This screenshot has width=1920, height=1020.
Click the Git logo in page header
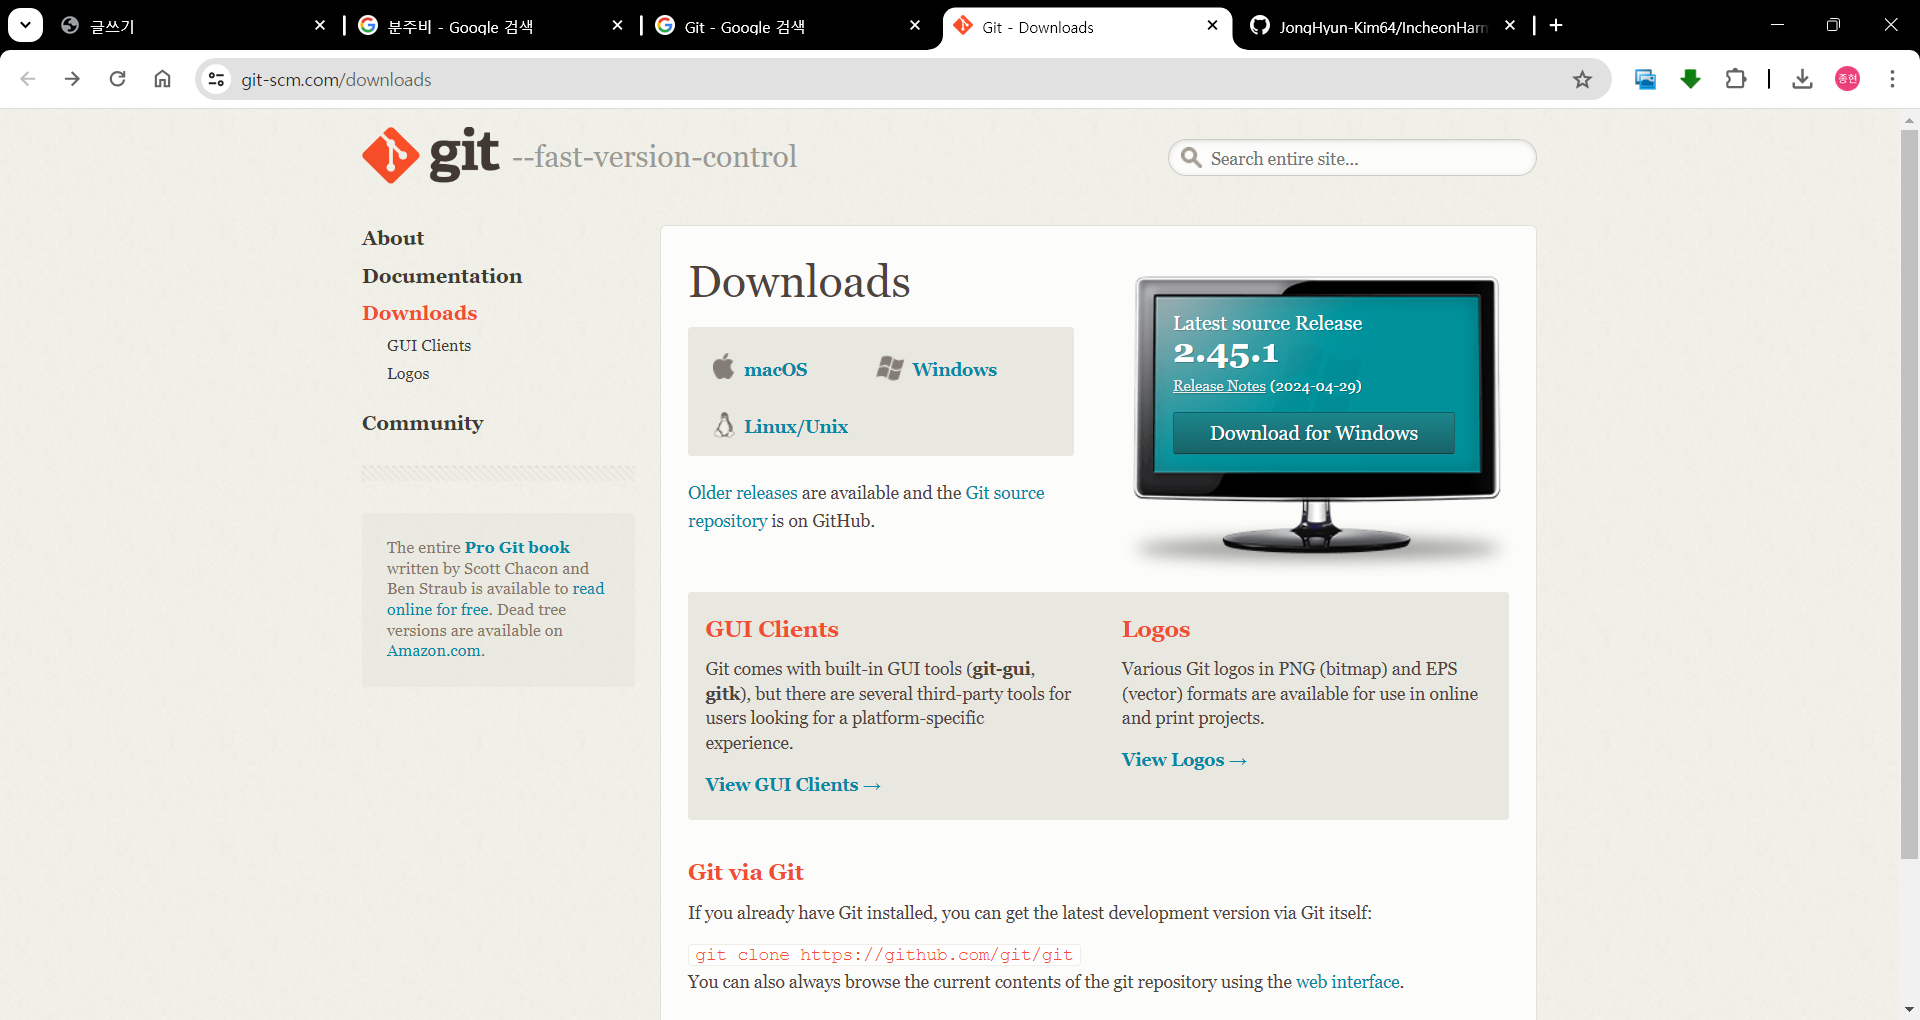[x=430, y=155]
